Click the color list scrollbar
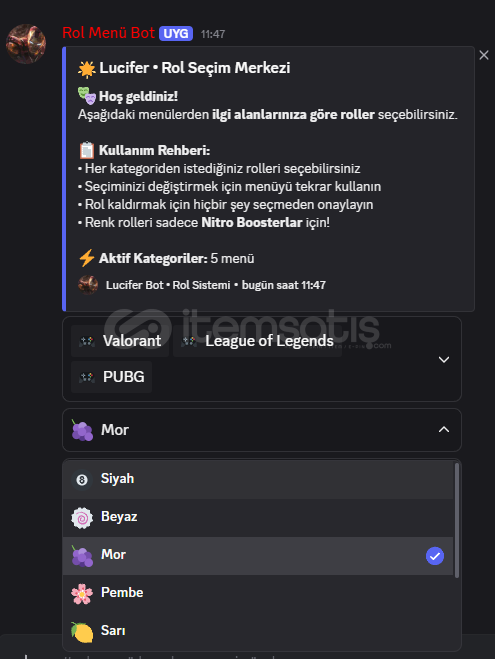Viewport: 495px width, 659px height. (x=457, y=520)
